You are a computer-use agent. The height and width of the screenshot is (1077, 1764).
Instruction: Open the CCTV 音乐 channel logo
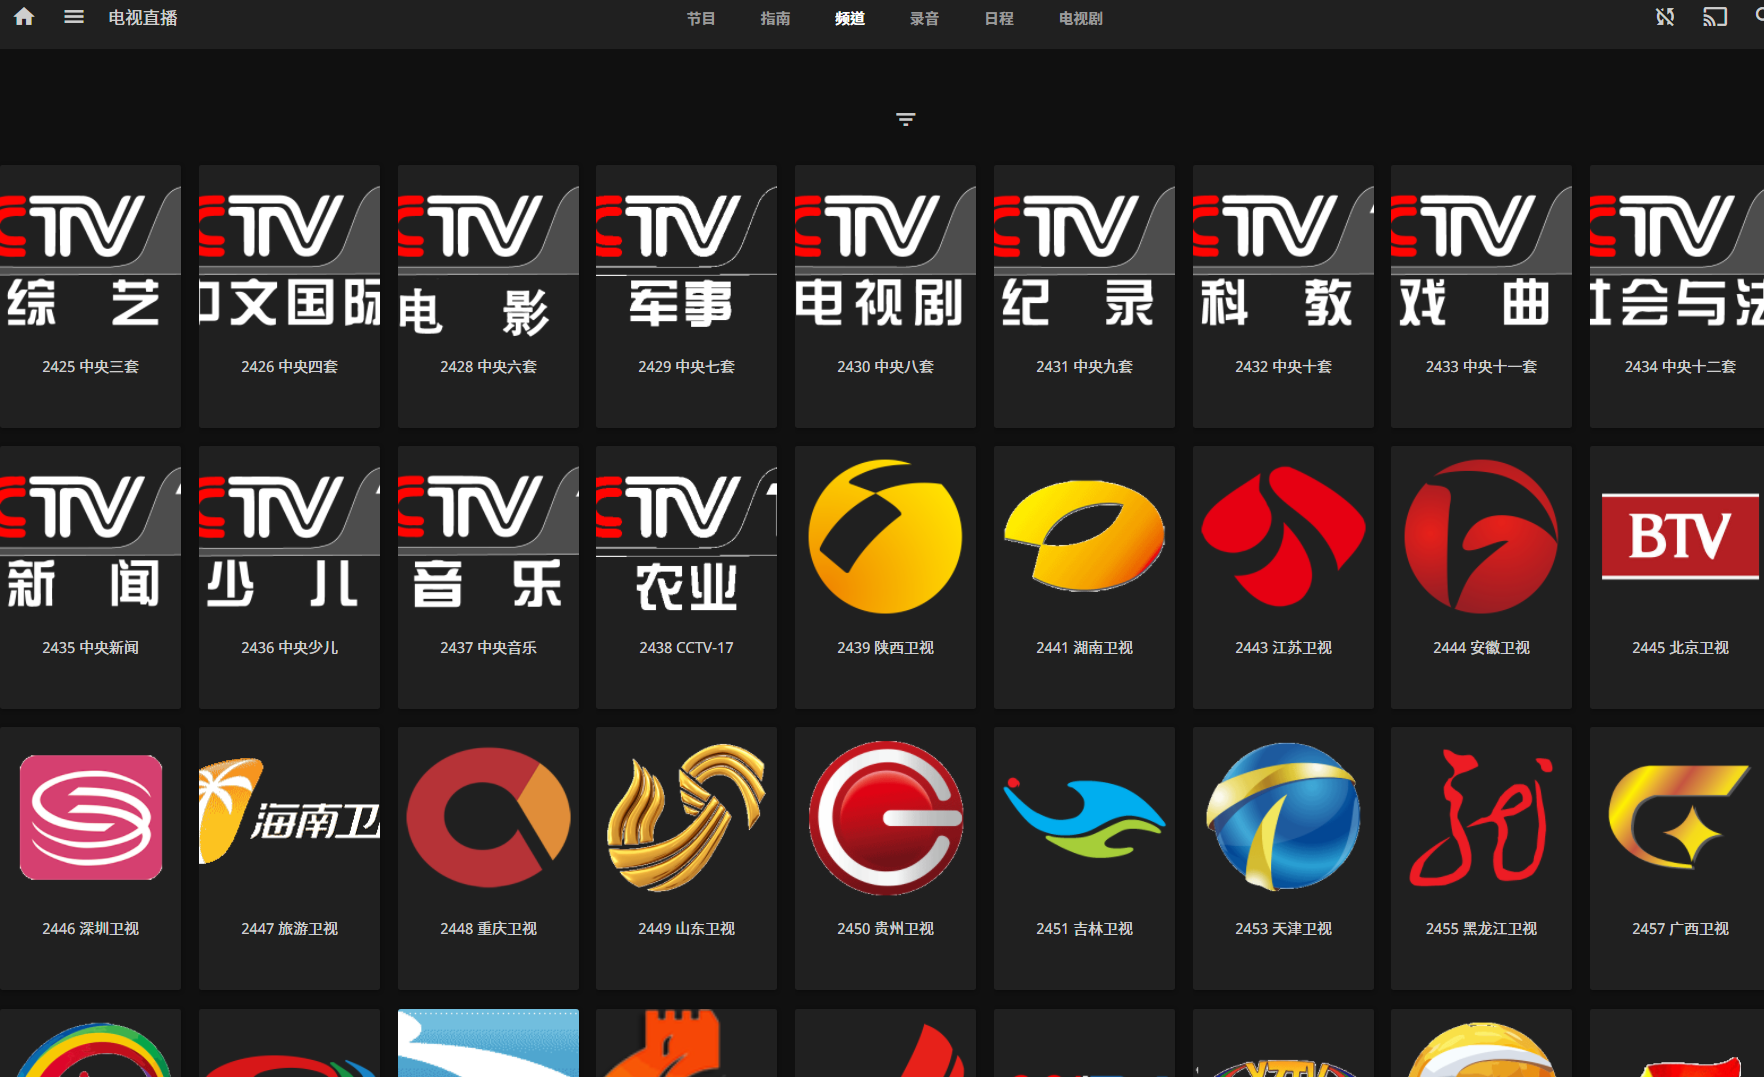[x=488, y=537]
